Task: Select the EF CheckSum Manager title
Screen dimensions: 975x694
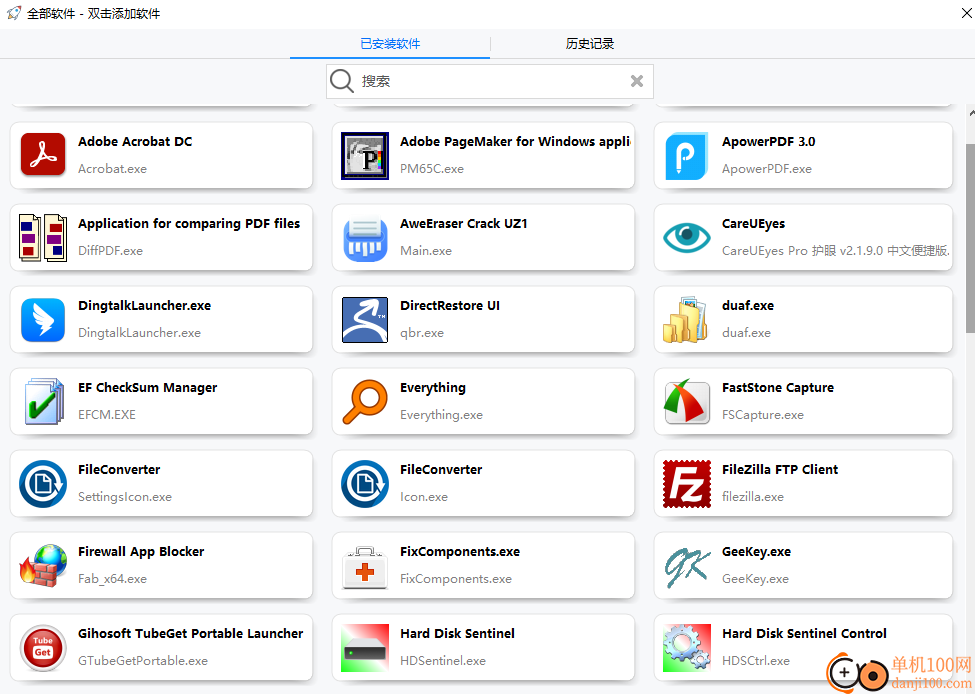Action: [147, 388]
